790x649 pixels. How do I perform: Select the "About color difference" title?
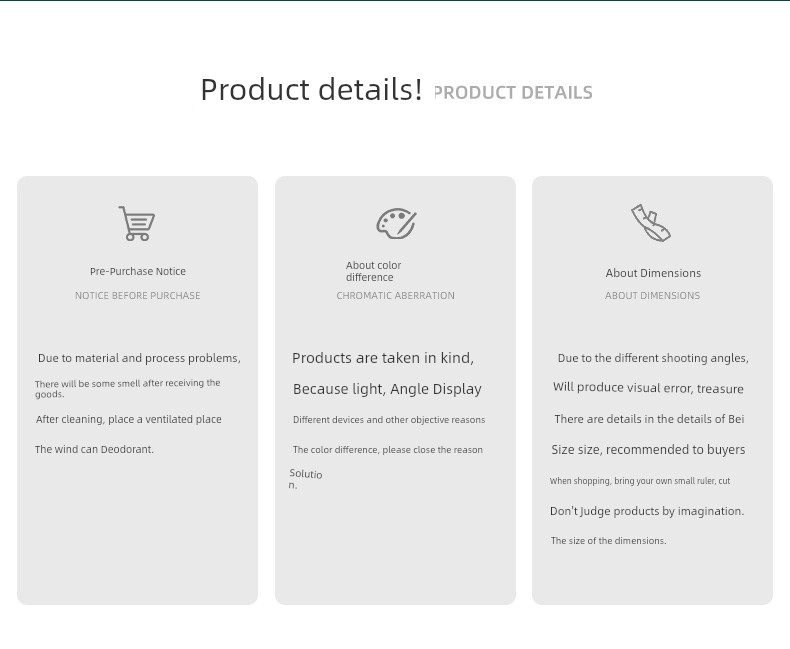374,271
